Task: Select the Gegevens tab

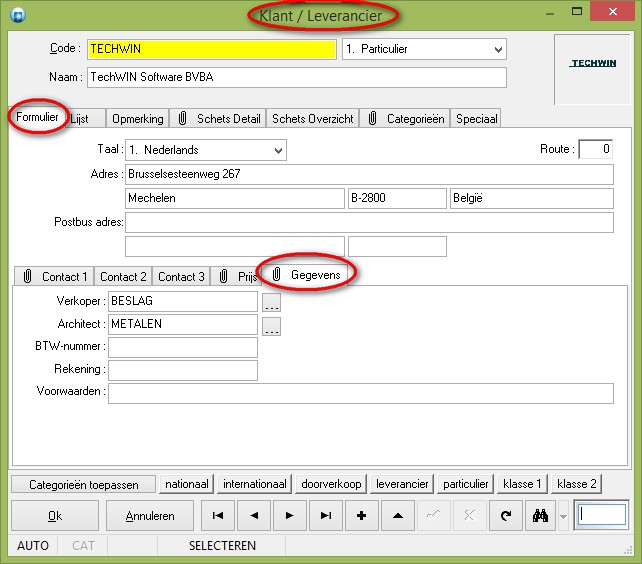Action: tap(306, 274)
